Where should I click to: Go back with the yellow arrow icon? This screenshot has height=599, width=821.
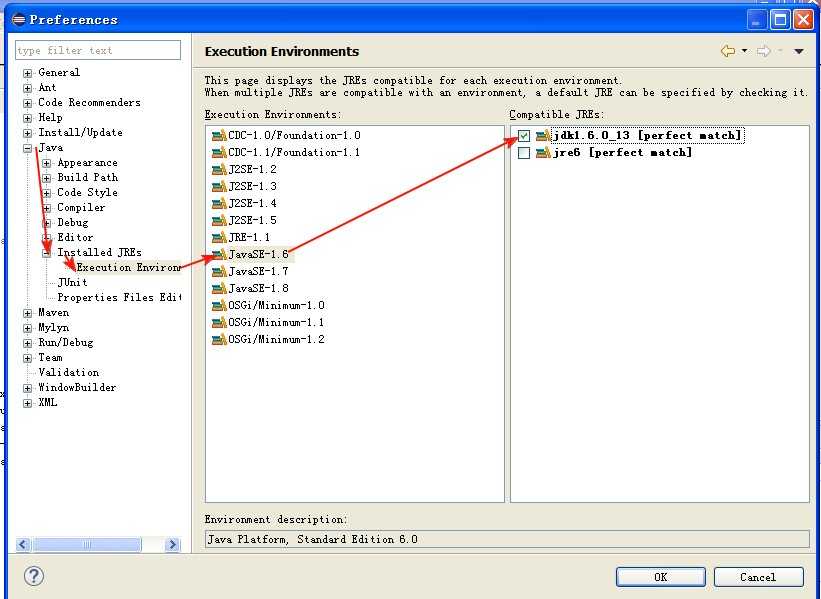tap(728, 51)
